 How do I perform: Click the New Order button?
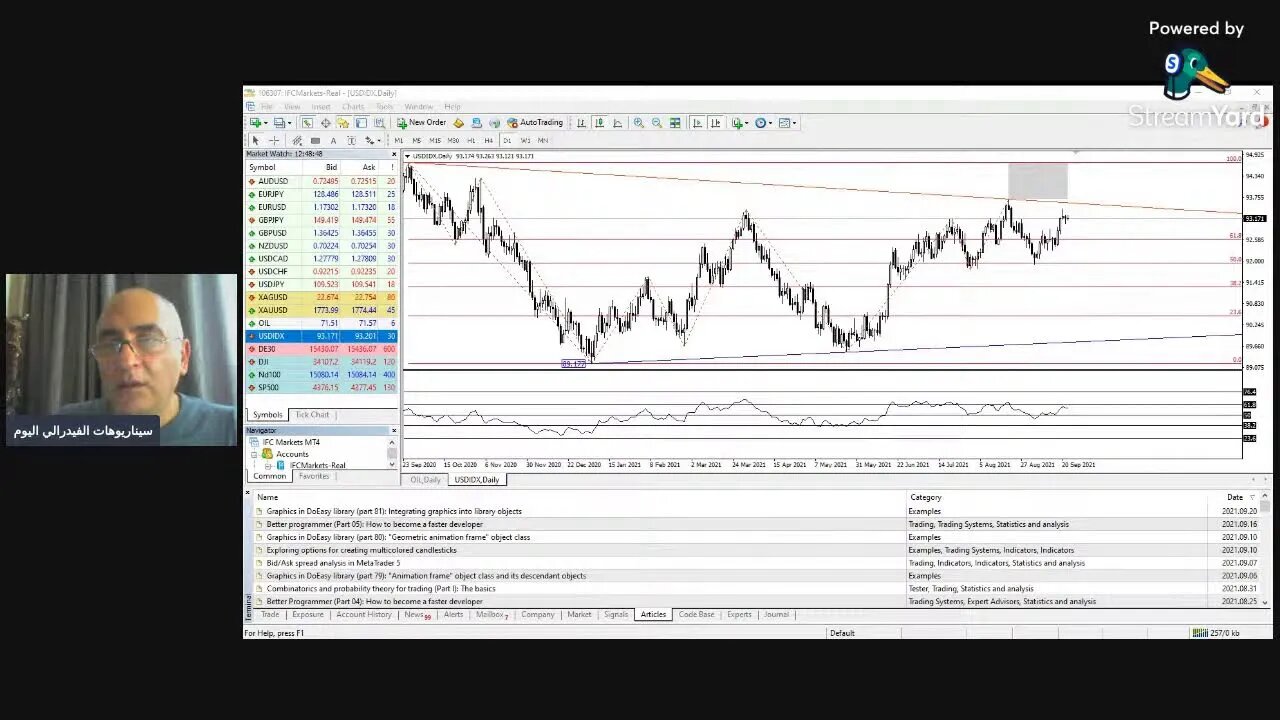pyautogui.click(x=421, y=123)
